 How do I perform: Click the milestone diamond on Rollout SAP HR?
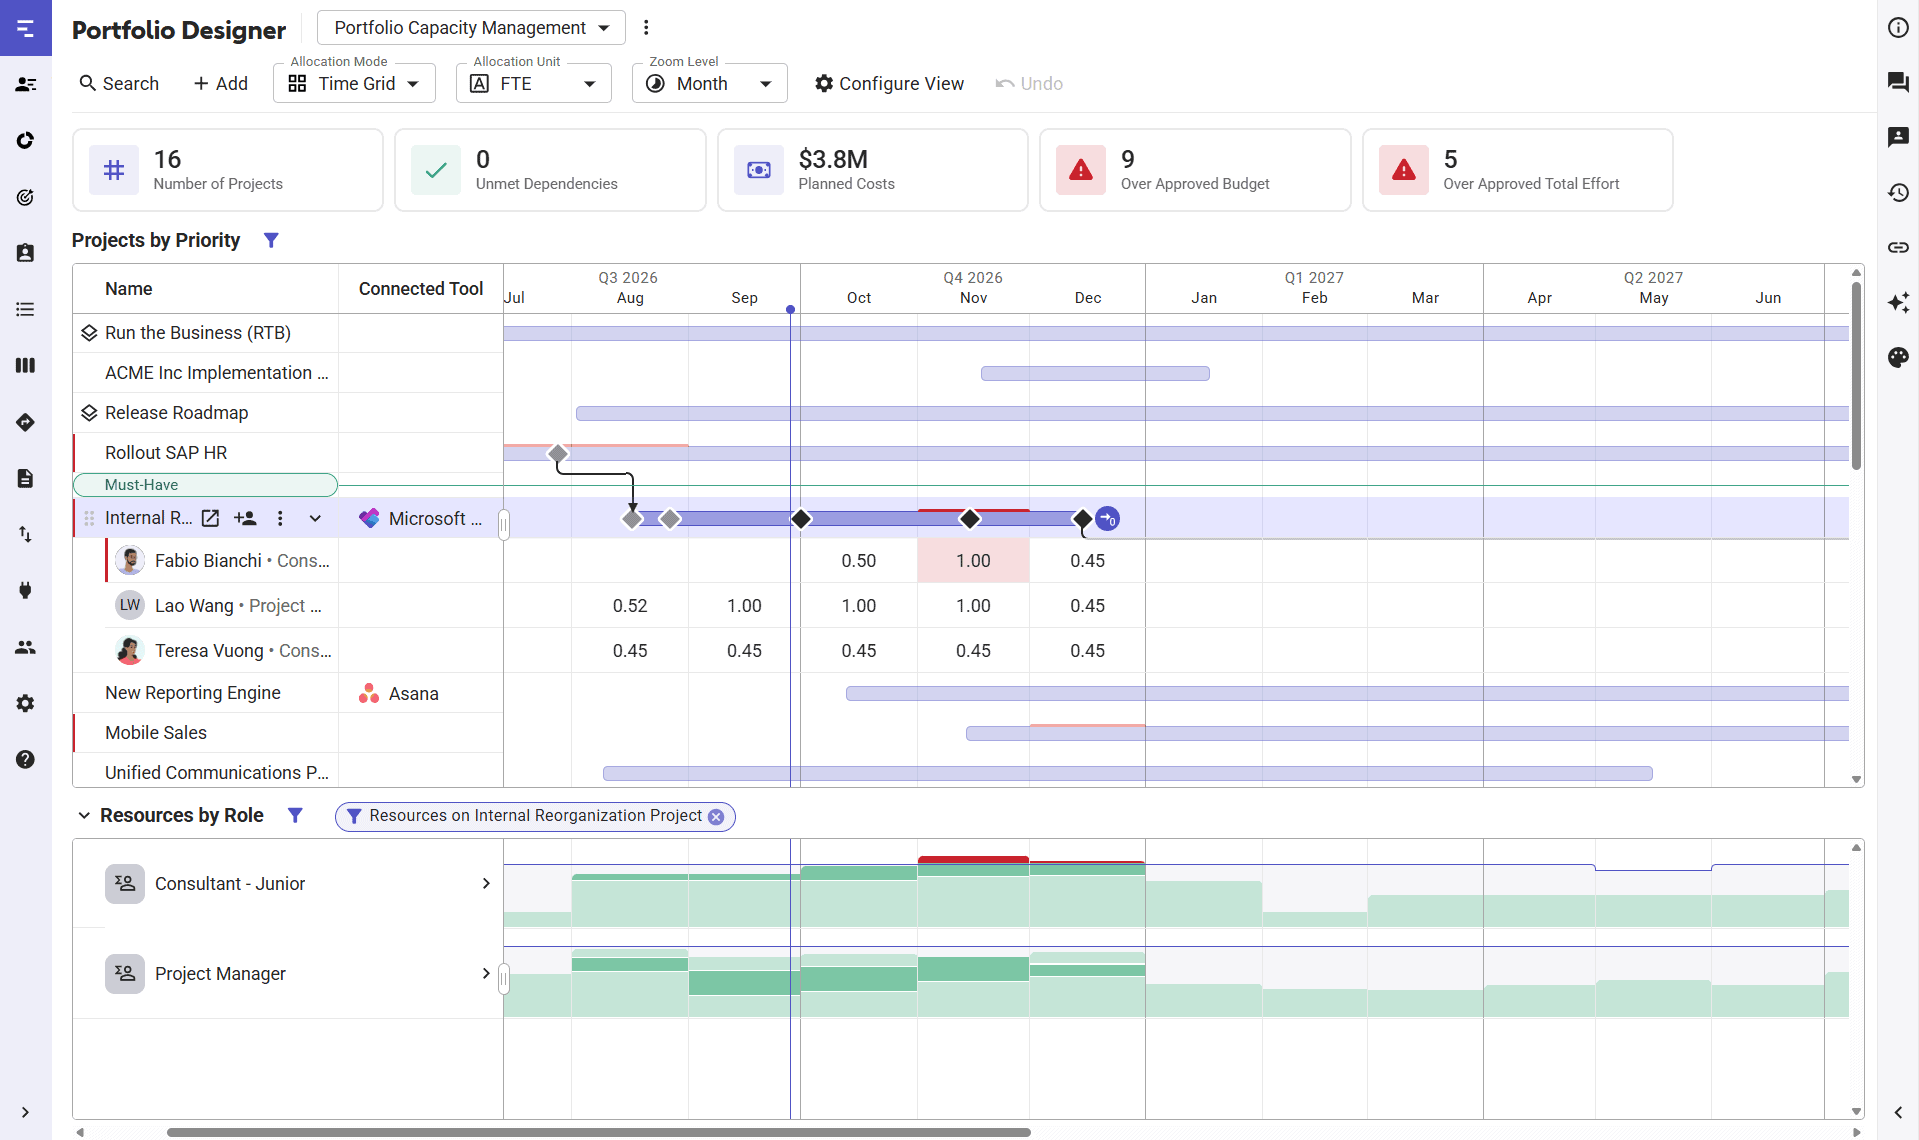coord(558,454)
